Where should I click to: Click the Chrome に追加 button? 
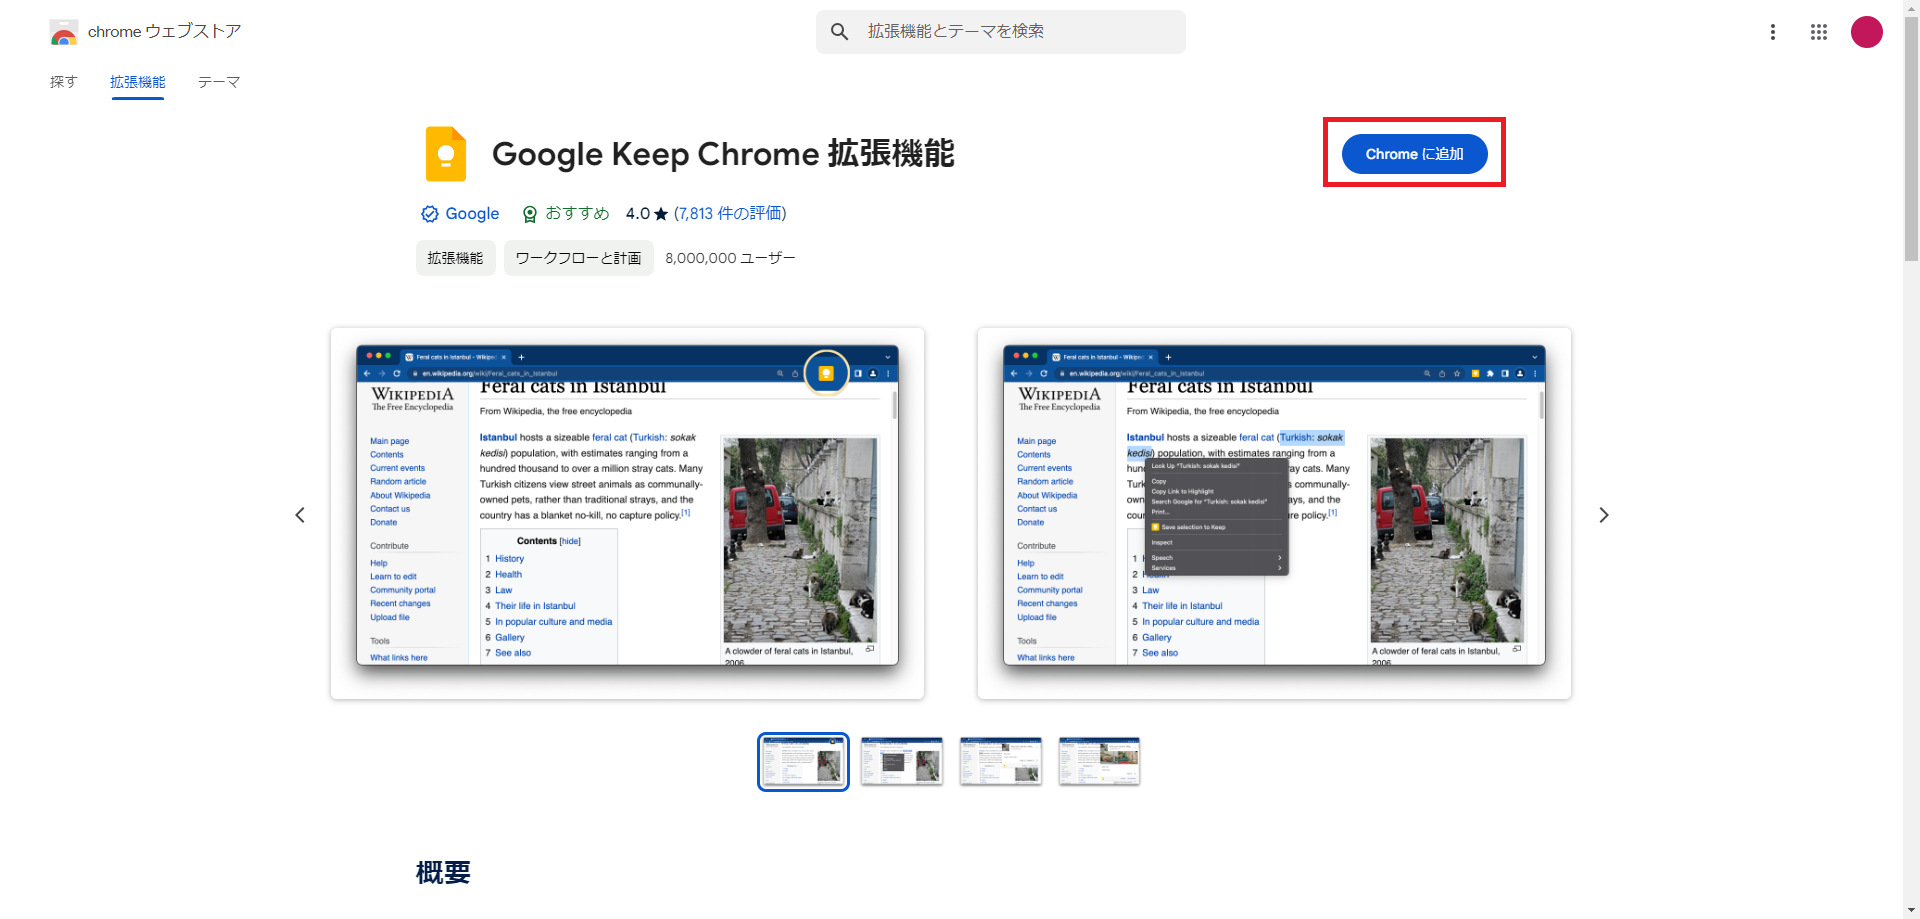tap(1414, 154)
